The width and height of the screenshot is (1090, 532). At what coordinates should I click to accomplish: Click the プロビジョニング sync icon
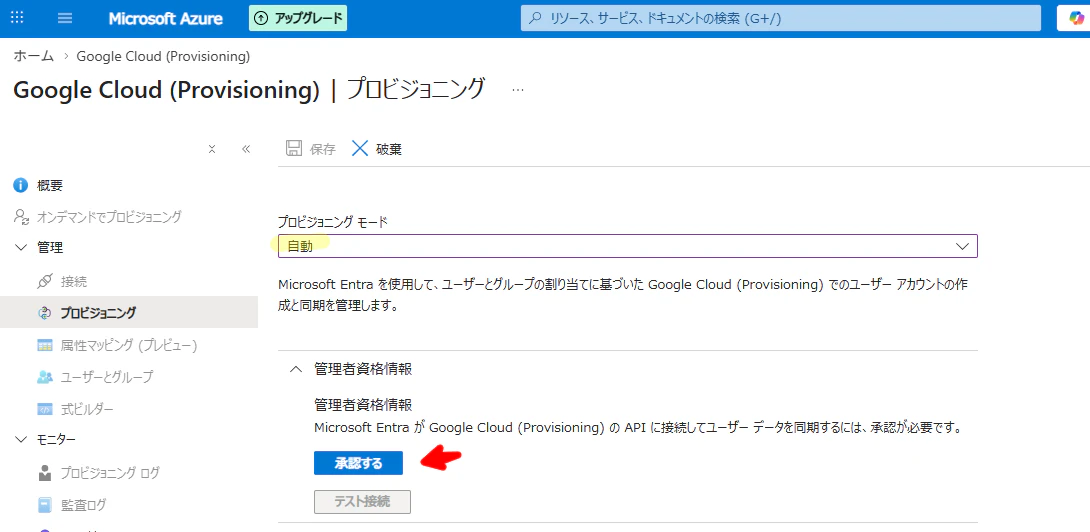click(x=44, y=313)
